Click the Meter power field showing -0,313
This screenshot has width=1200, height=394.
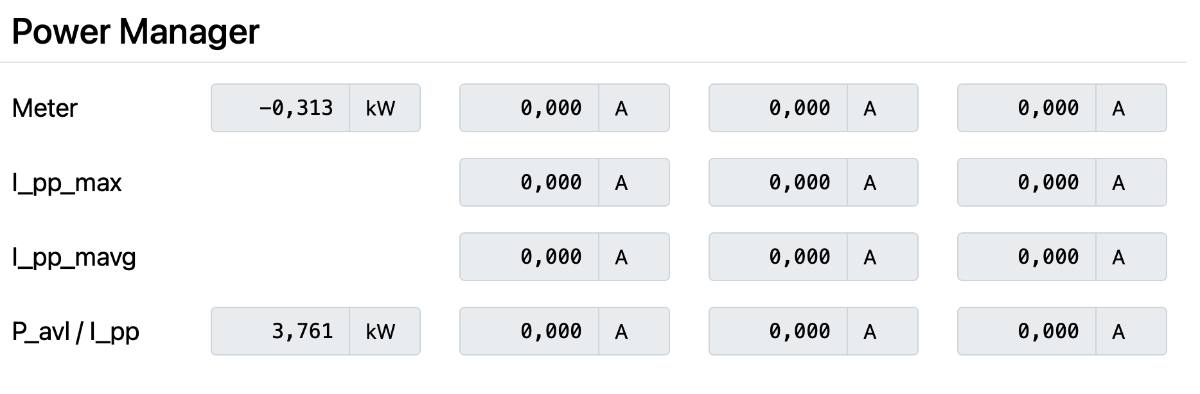[280, 108]
